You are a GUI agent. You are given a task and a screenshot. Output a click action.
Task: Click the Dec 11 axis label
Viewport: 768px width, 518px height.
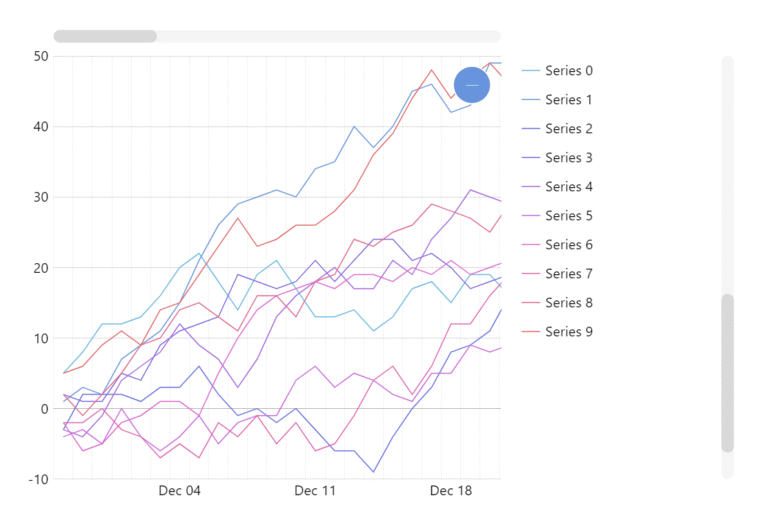coord(315,491)
